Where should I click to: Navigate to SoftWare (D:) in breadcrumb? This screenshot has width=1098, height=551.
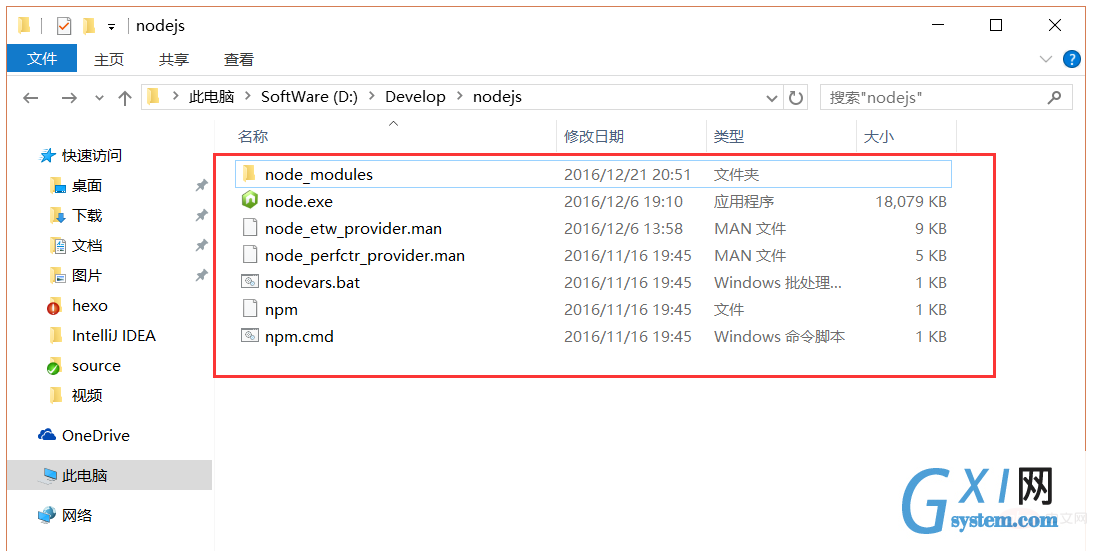coord(310,97)
